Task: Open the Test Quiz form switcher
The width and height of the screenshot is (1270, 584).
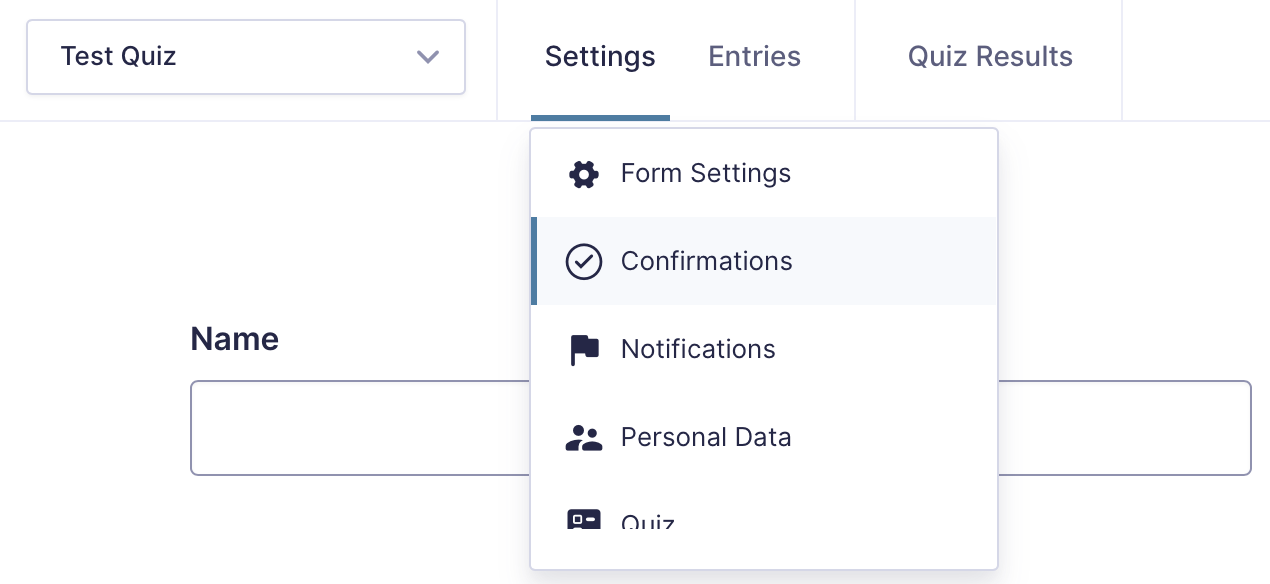Action: point(200,57)
